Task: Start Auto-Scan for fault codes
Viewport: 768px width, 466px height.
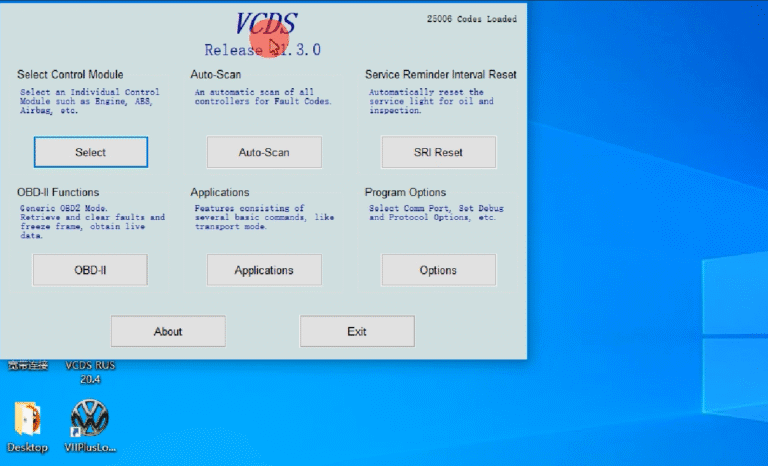Action: 264,152
